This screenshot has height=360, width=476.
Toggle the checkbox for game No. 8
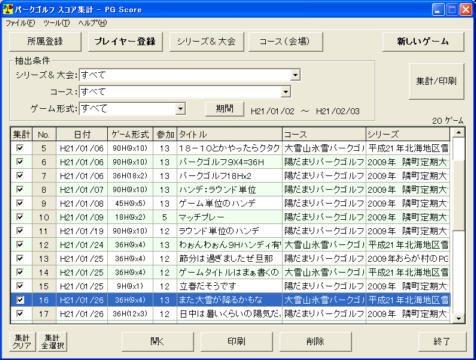[20, 189]
